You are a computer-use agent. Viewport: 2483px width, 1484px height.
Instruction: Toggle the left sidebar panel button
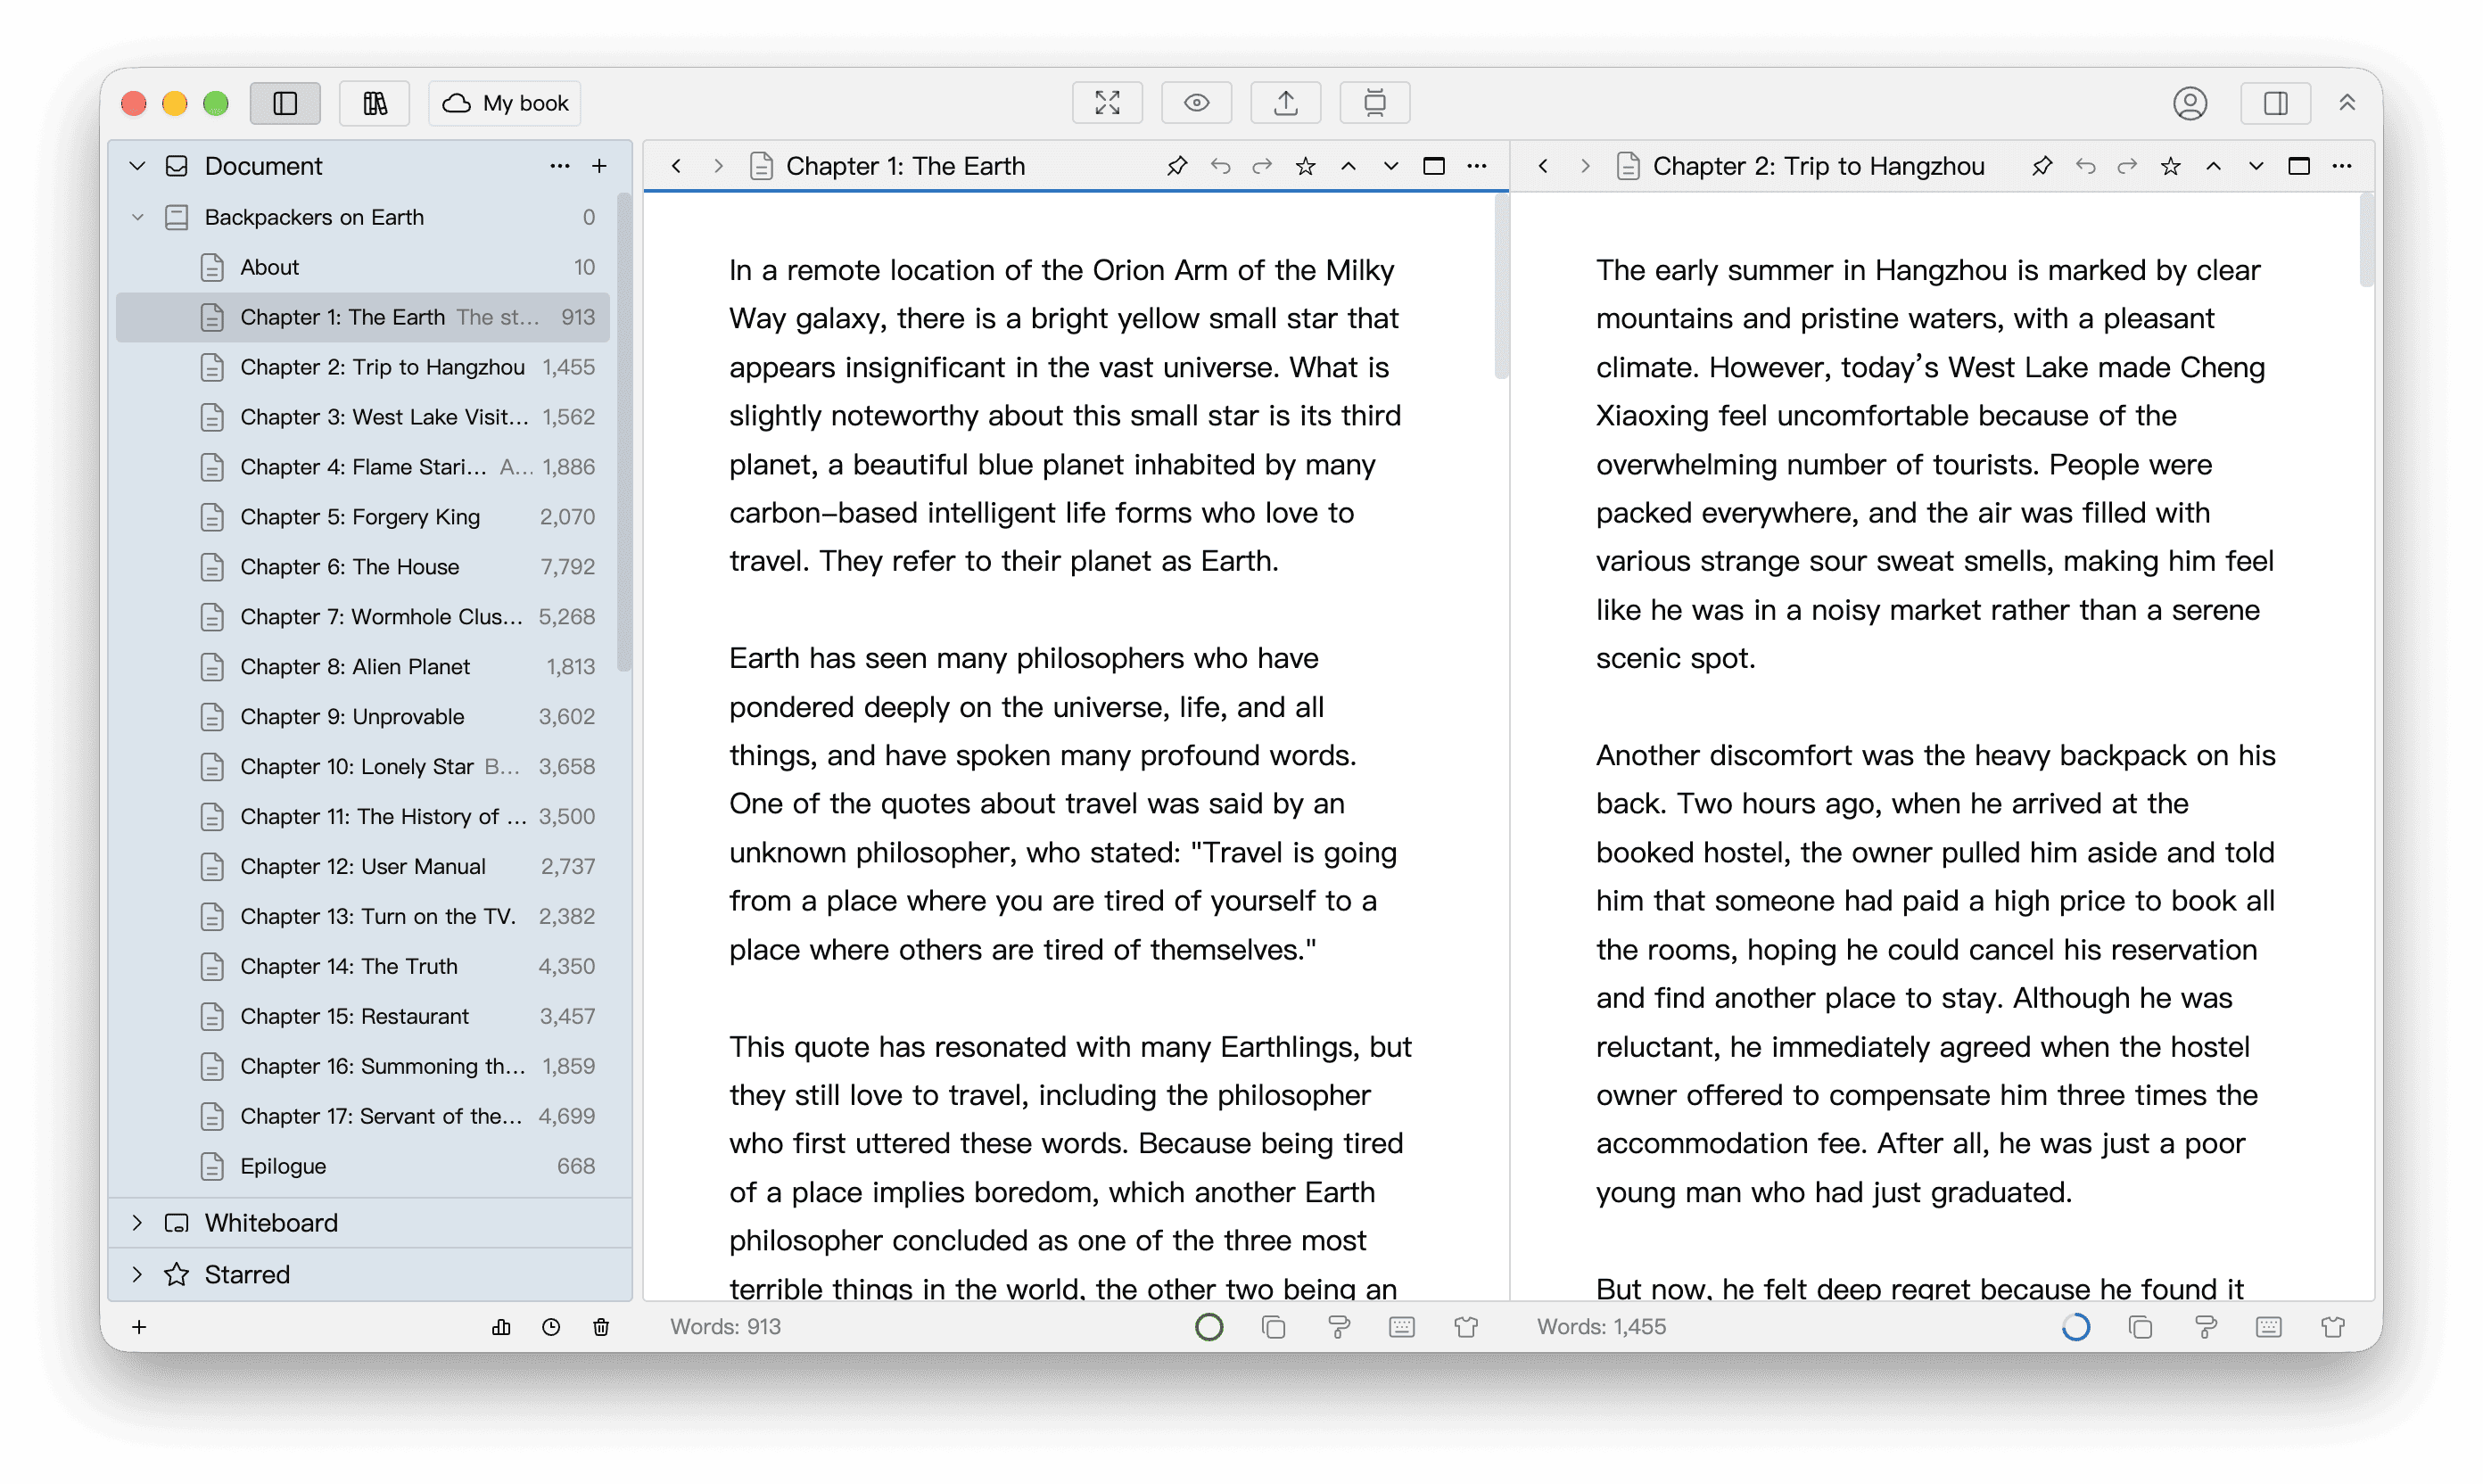point(285,103)
